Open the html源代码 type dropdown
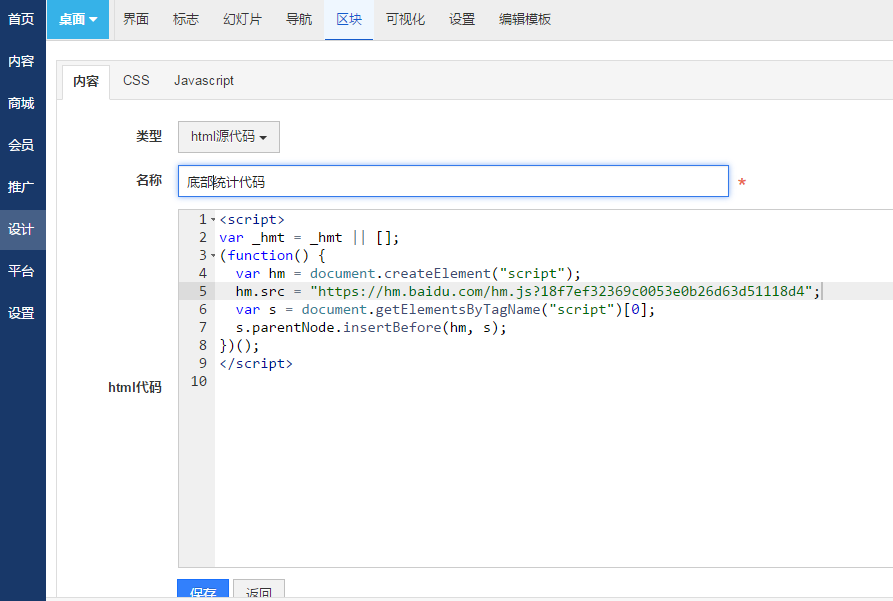 click(229, 137)
